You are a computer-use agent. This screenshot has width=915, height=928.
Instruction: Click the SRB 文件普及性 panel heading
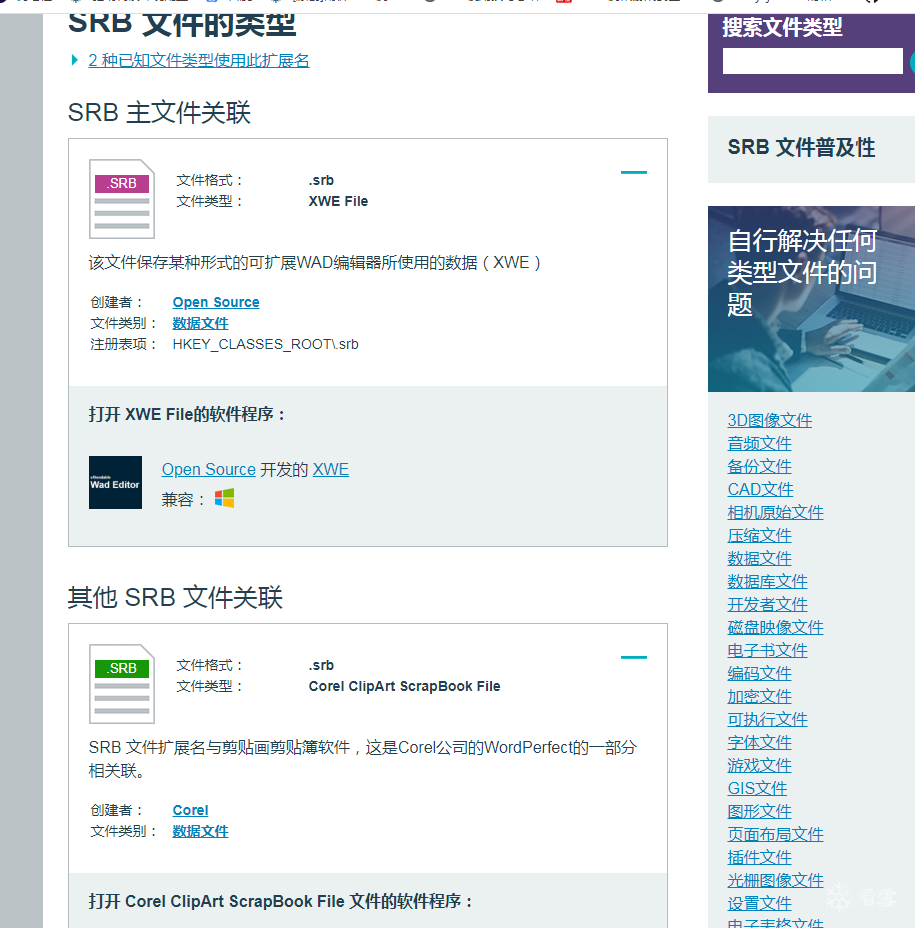[x=801, y=147]
